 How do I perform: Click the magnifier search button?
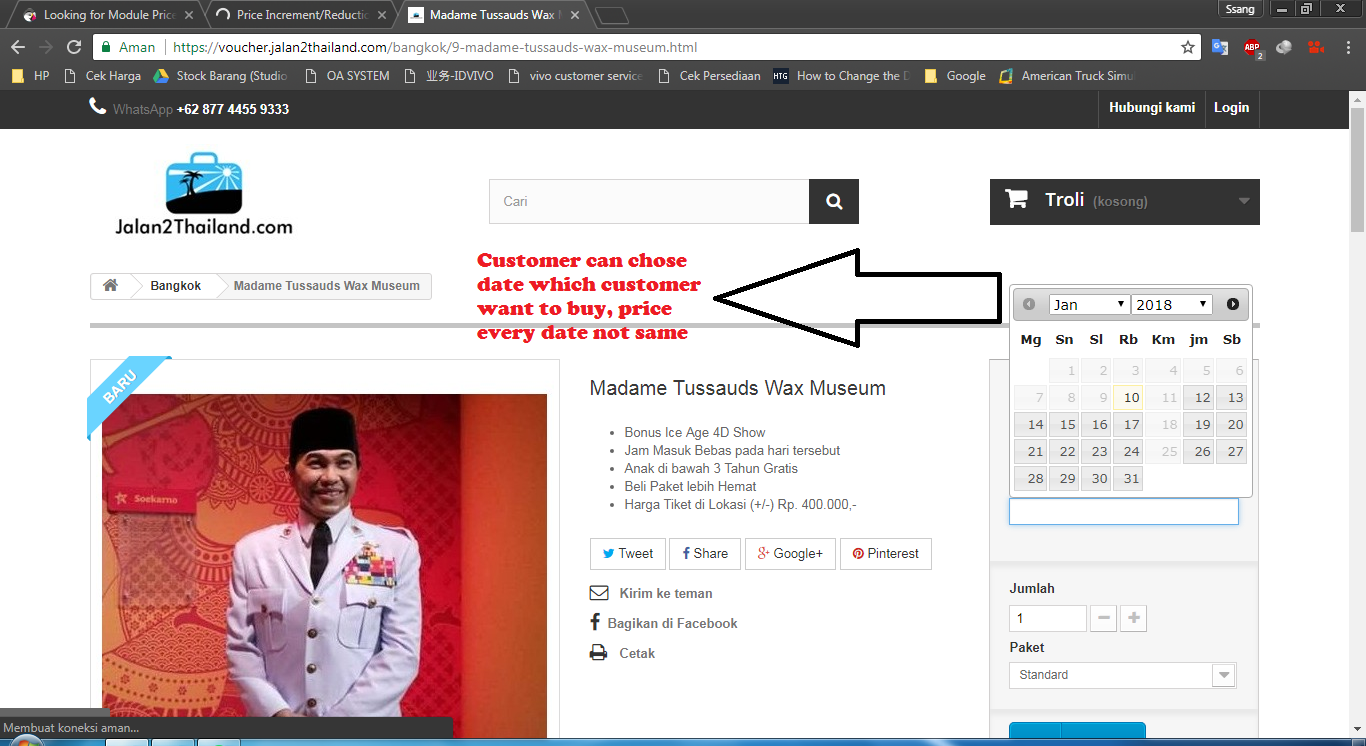click(834, 201)
